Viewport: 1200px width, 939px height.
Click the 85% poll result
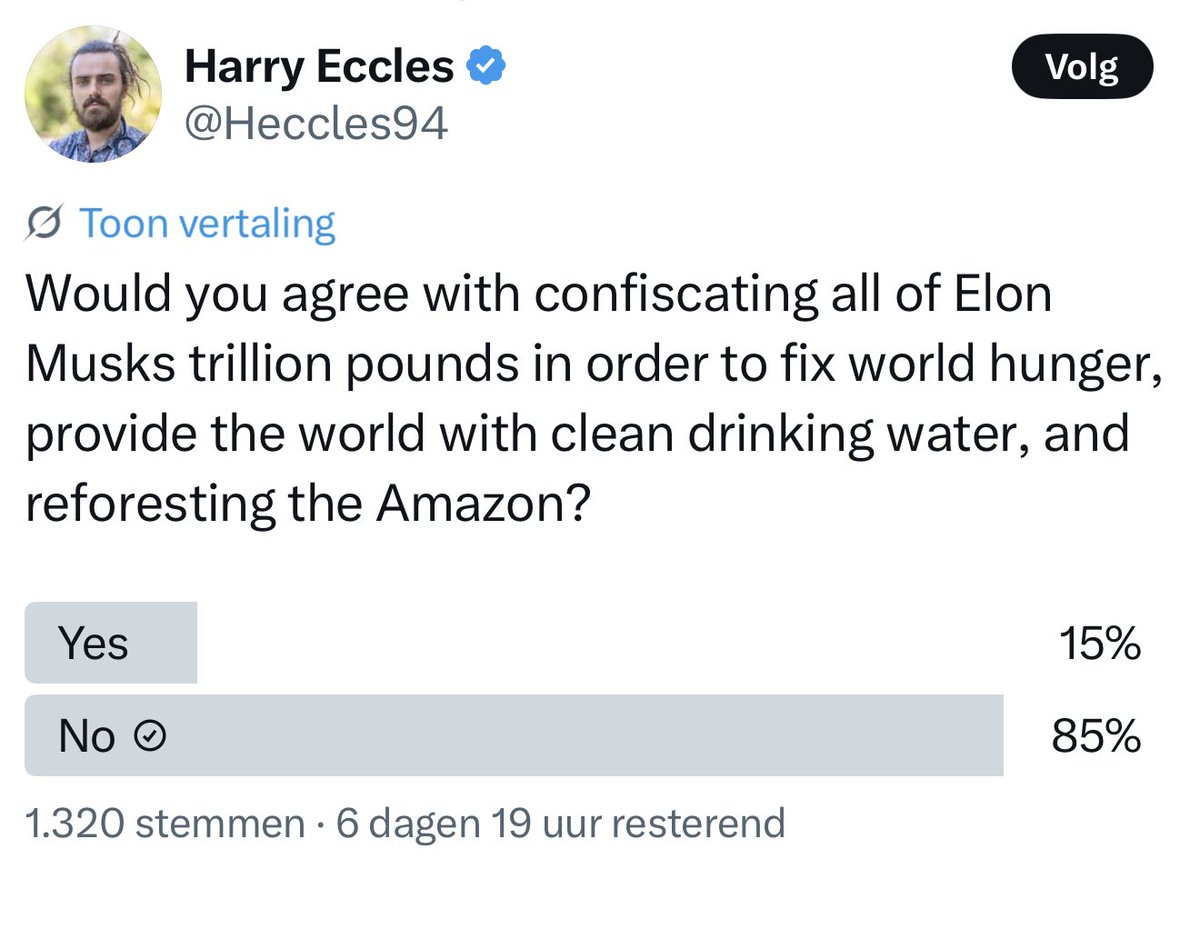click(x=1096, y=738)
